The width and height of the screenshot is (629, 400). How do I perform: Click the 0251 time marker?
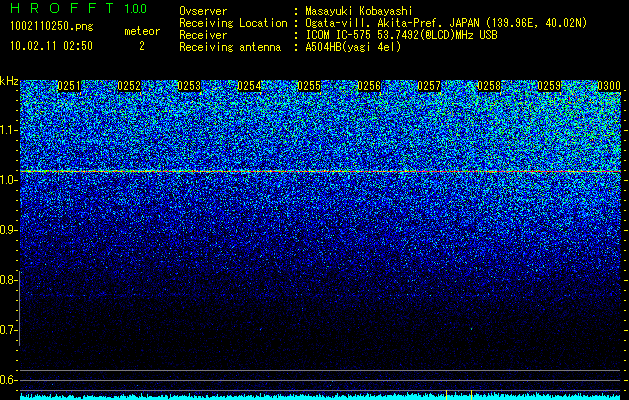coord(69,86)
